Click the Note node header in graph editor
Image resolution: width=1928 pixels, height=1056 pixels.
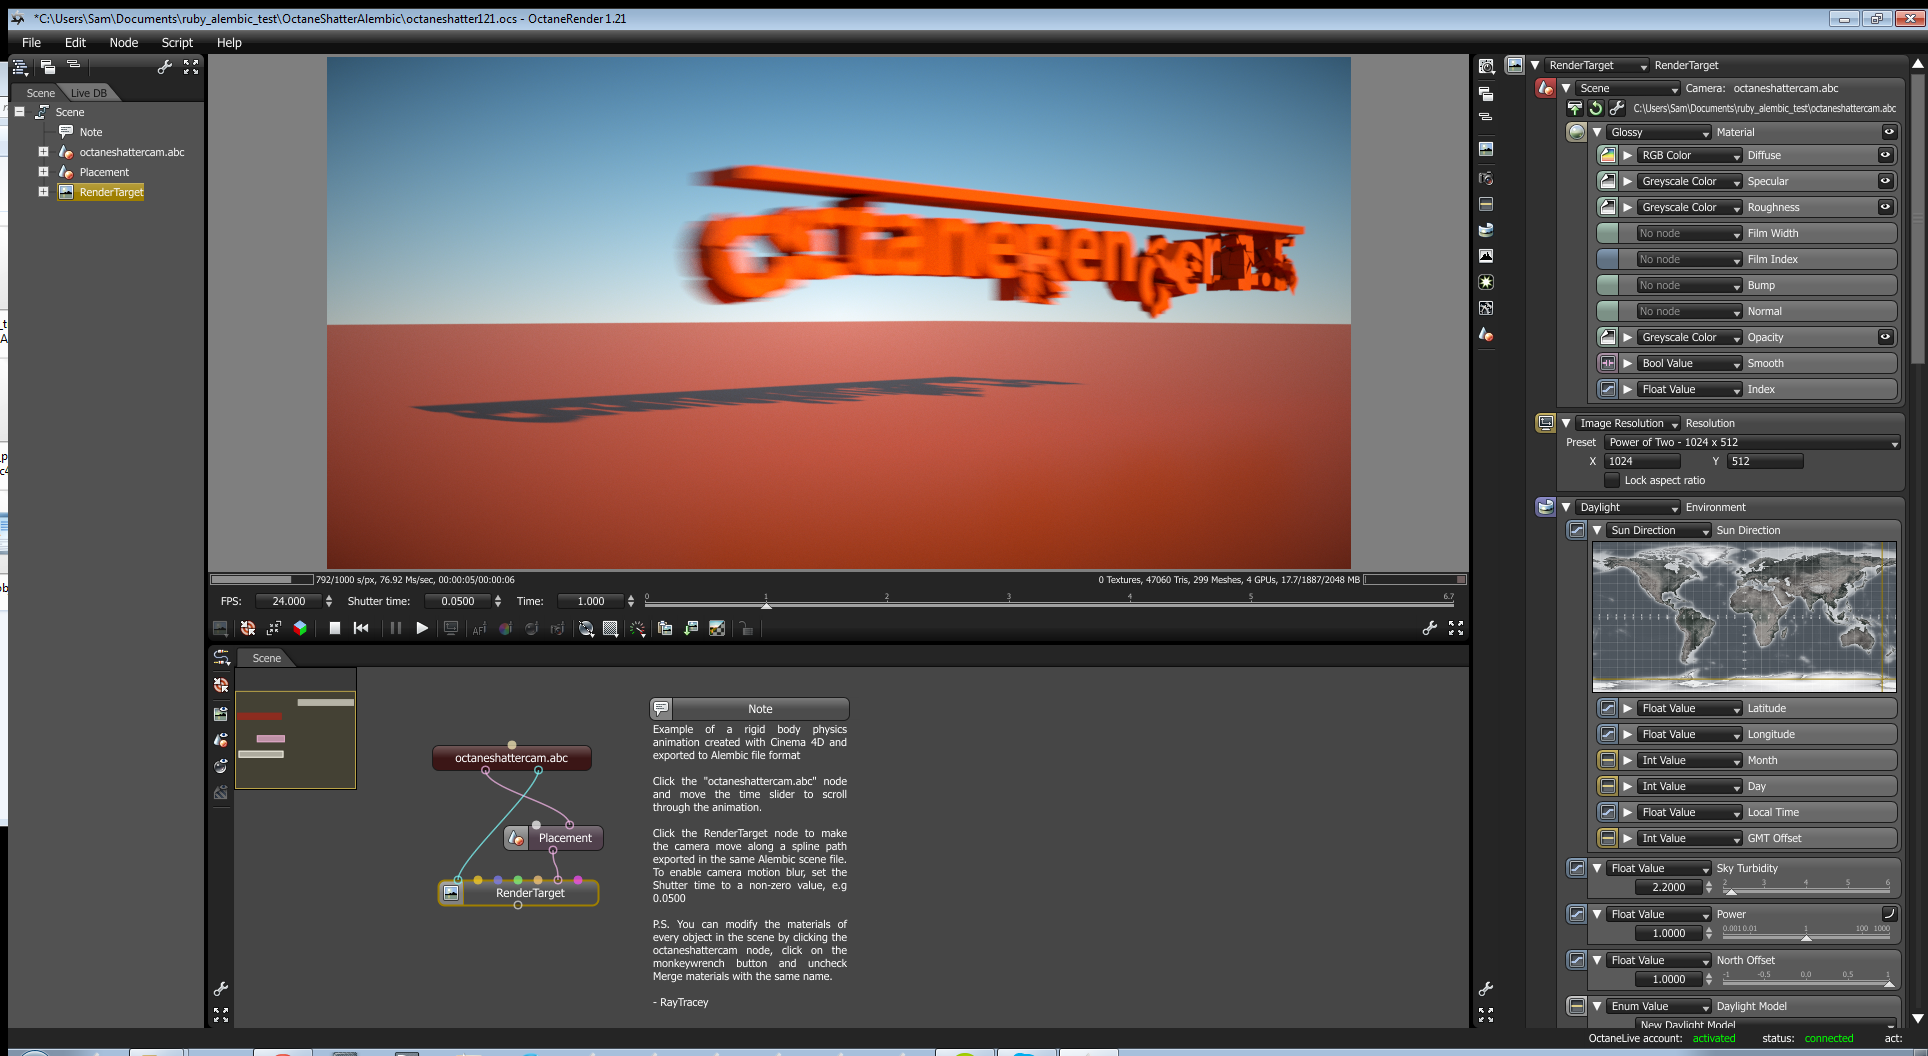[750, 709]
